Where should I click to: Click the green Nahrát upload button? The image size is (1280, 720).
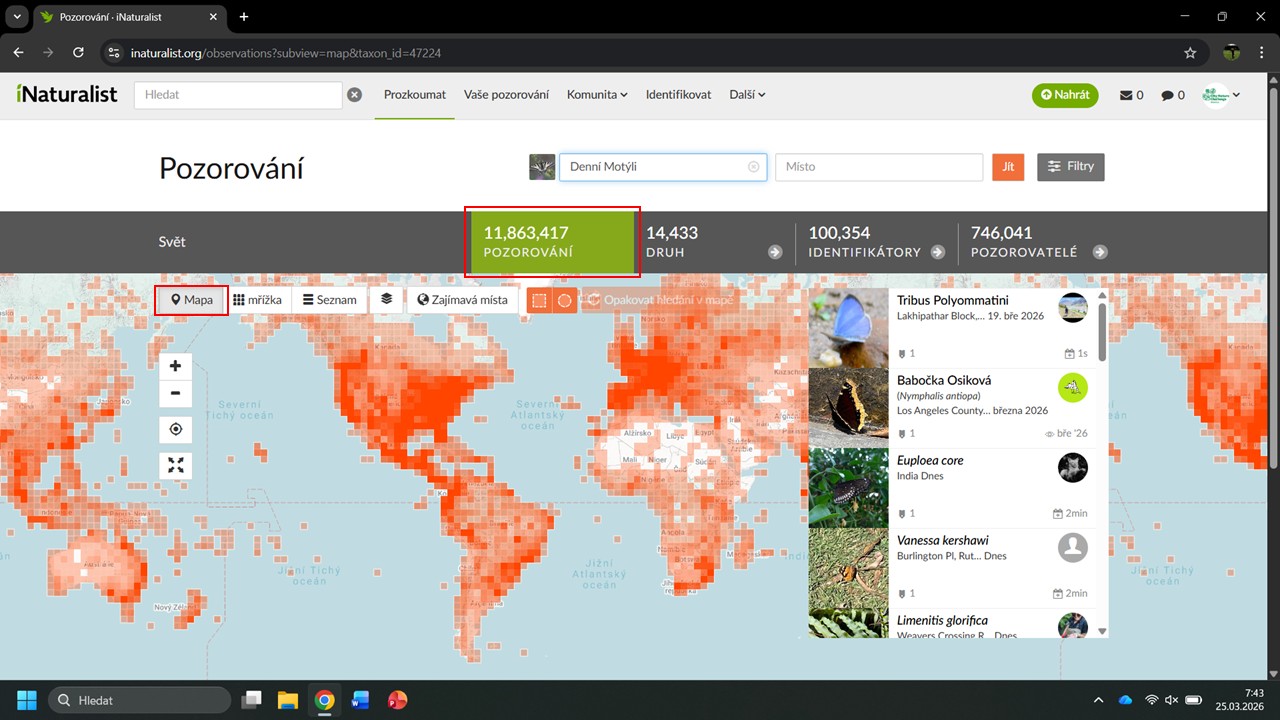(x=1065, y=95)
